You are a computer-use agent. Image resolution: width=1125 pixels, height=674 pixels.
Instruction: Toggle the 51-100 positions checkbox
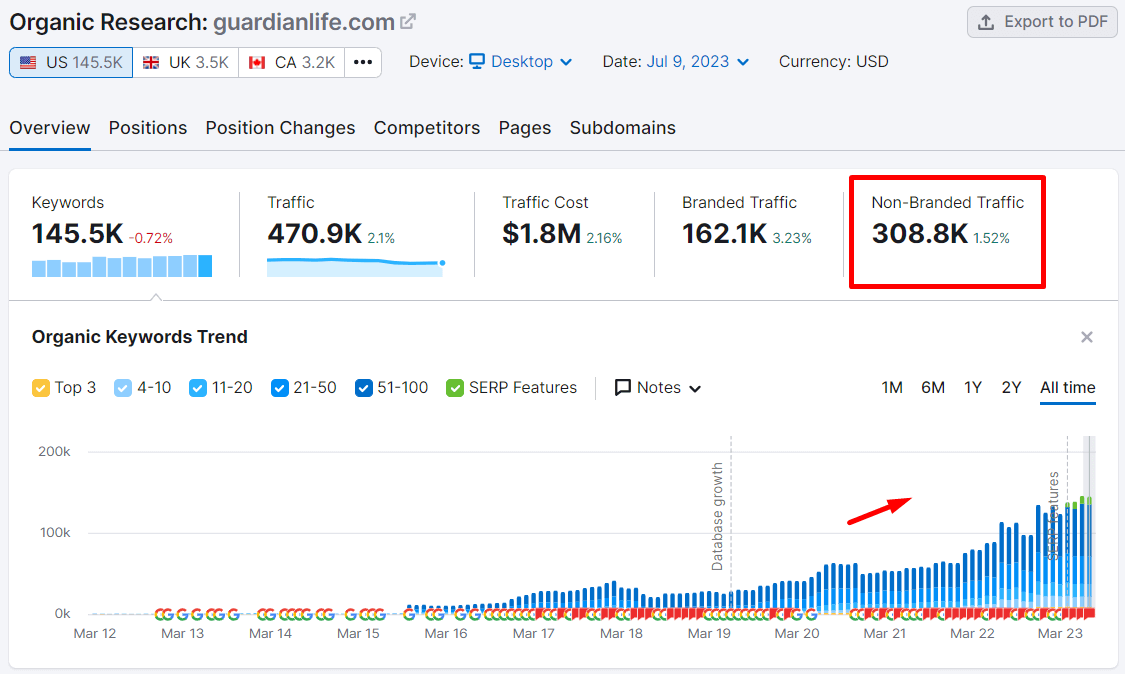click(x=364, y=388)
